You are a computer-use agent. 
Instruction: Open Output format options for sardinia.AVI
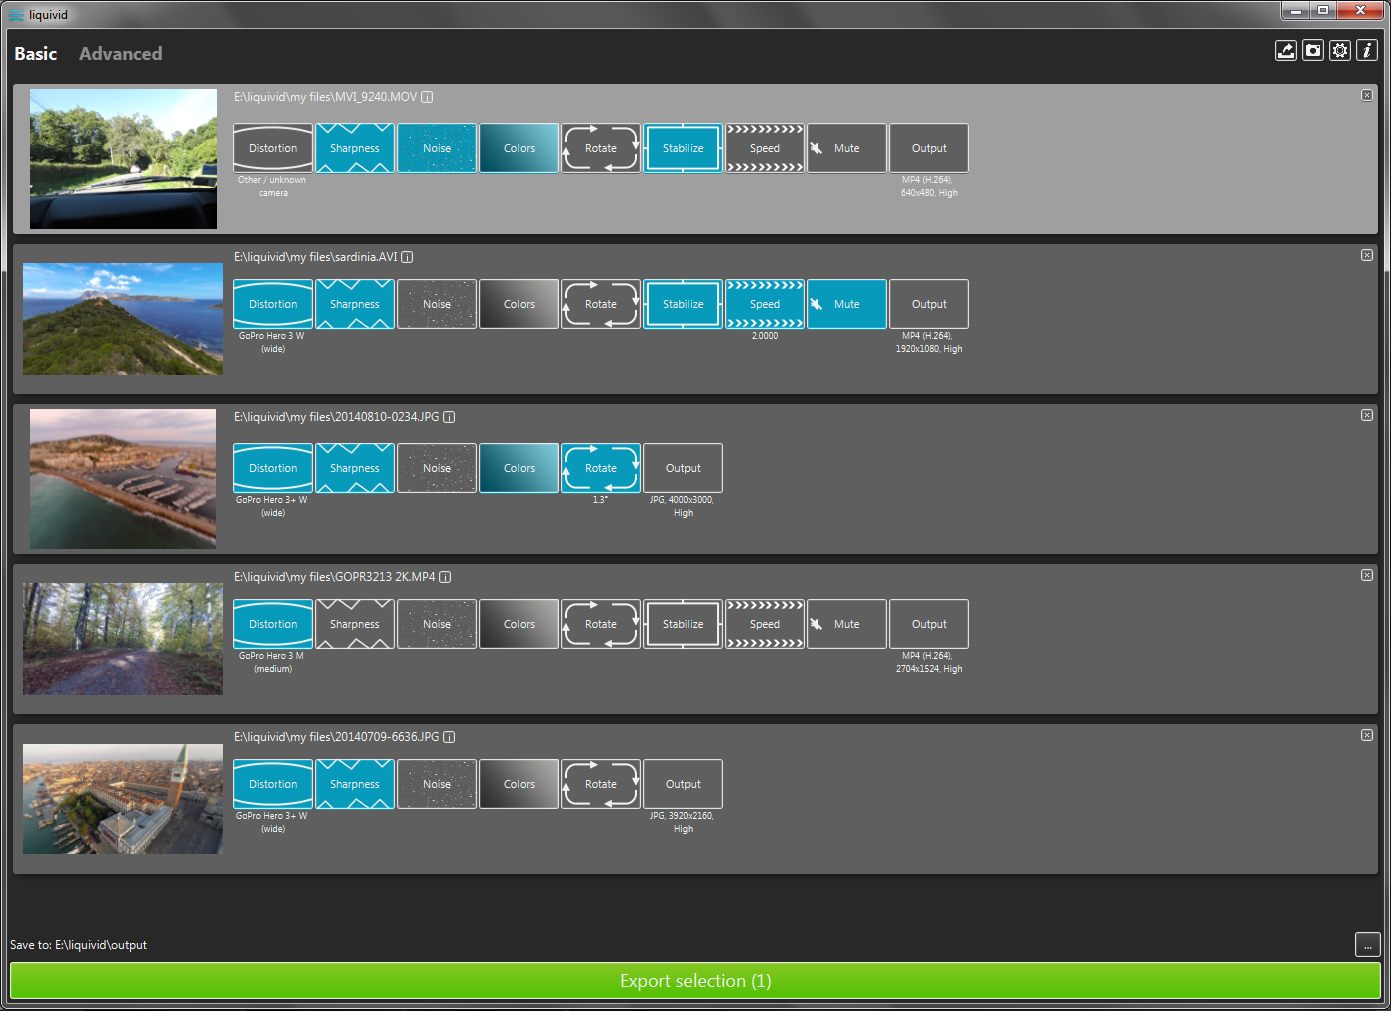click(x=929, y=304)
